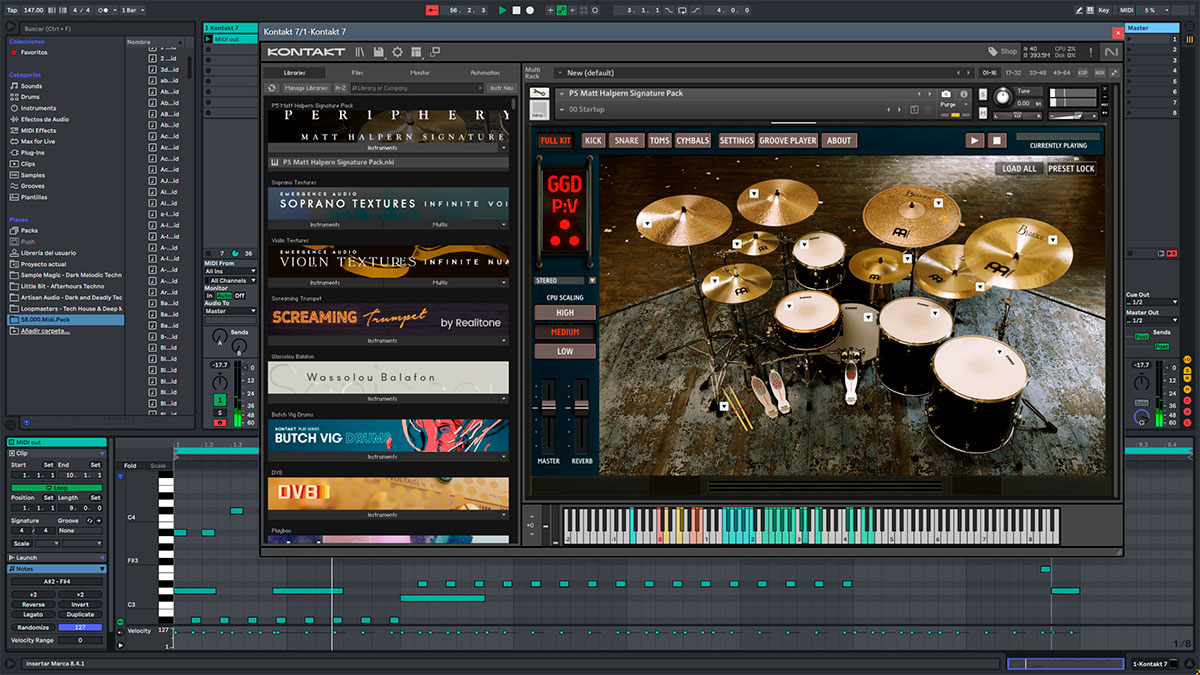Open Kontakt settings gear icon
Viewport: 1200px width, 675px height.
(397, 51)
